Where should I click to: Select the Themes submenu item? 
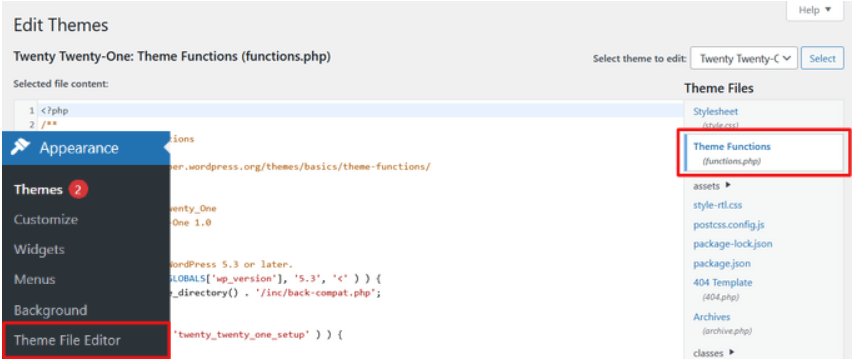(x=38, y=190)
